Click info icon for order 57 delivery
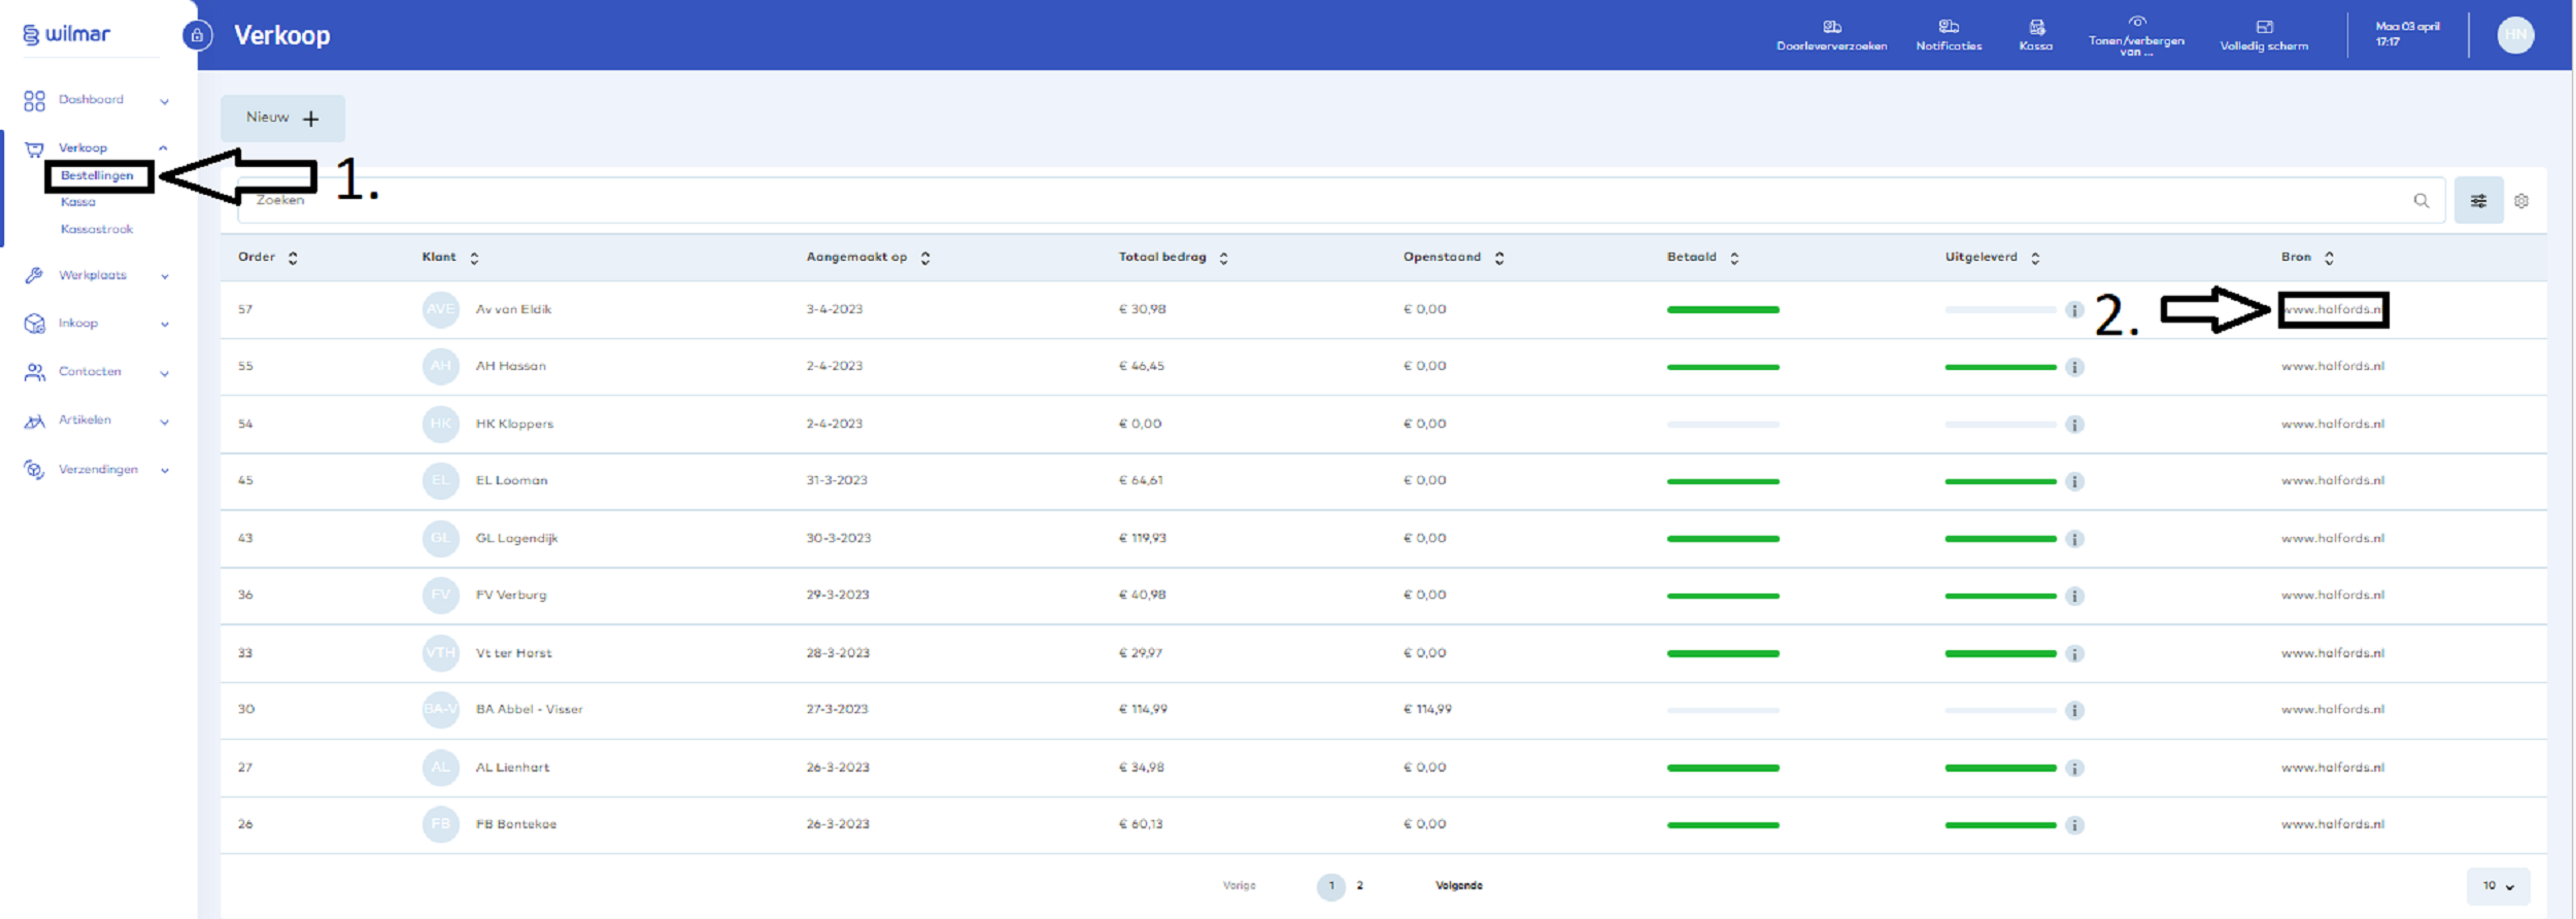 (2074, 310)
